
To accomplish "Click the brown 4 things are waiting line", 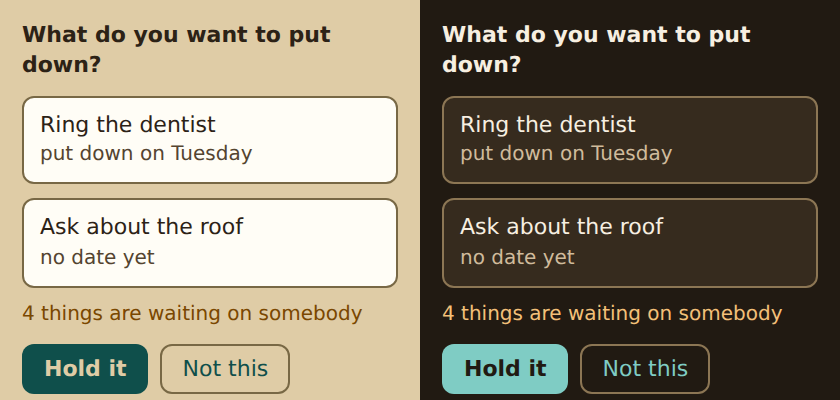I will pos(192,313).
